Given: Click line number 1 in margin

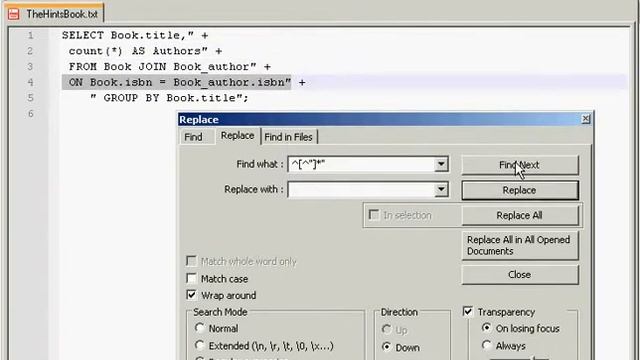Looking at the screenshot, I should click(x=31, y=36).
